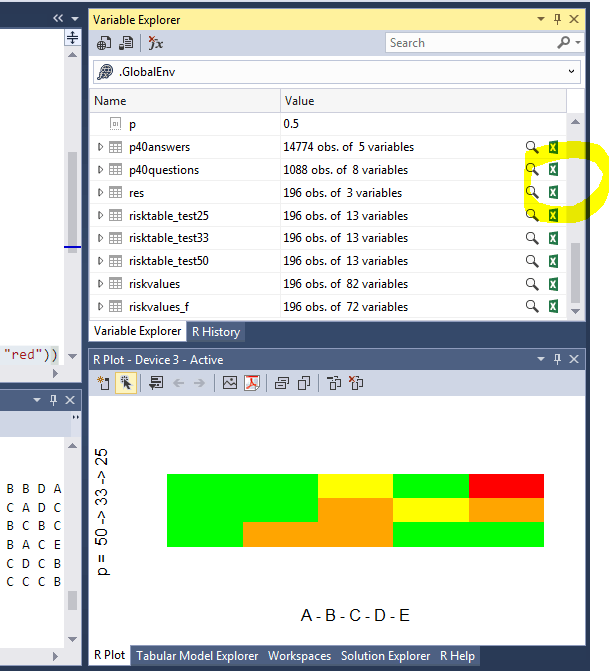The width and height of the screenshot is (609, 671).
Task: Open search options dropdown arrow
Action: click(x=578, y=42)
